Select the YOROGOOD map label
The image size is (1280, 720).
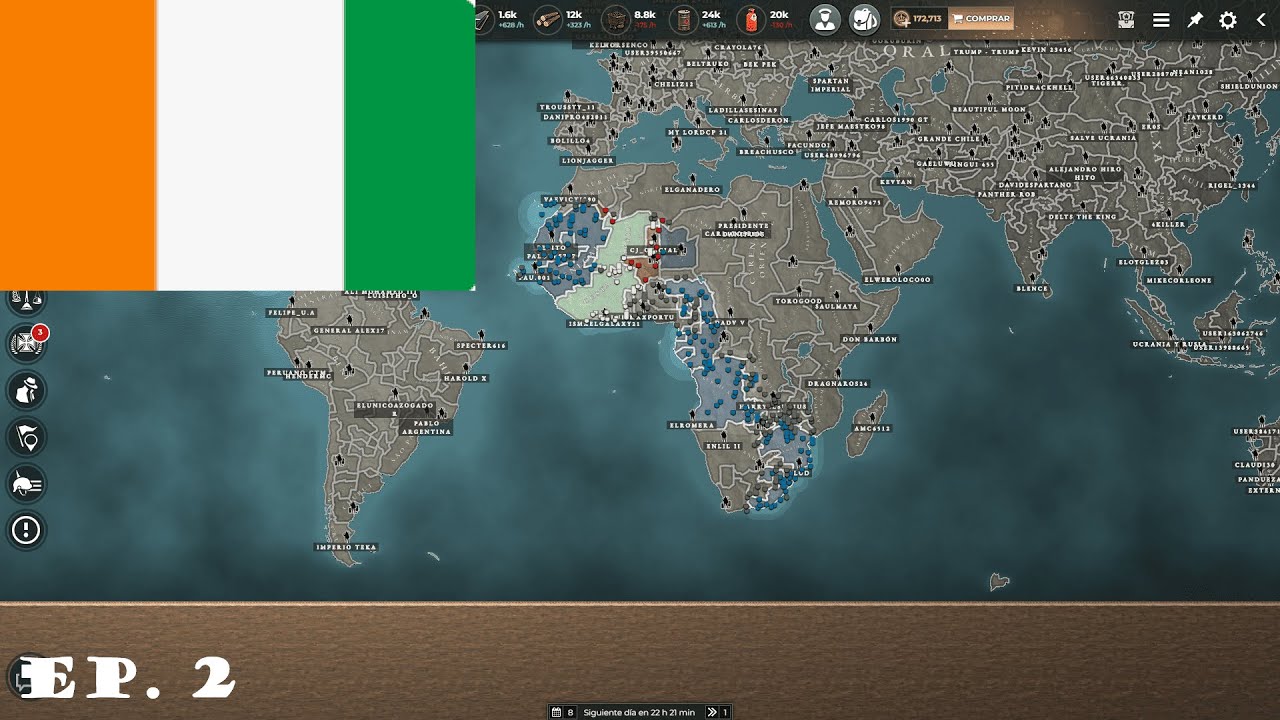(x=799, y=300)
